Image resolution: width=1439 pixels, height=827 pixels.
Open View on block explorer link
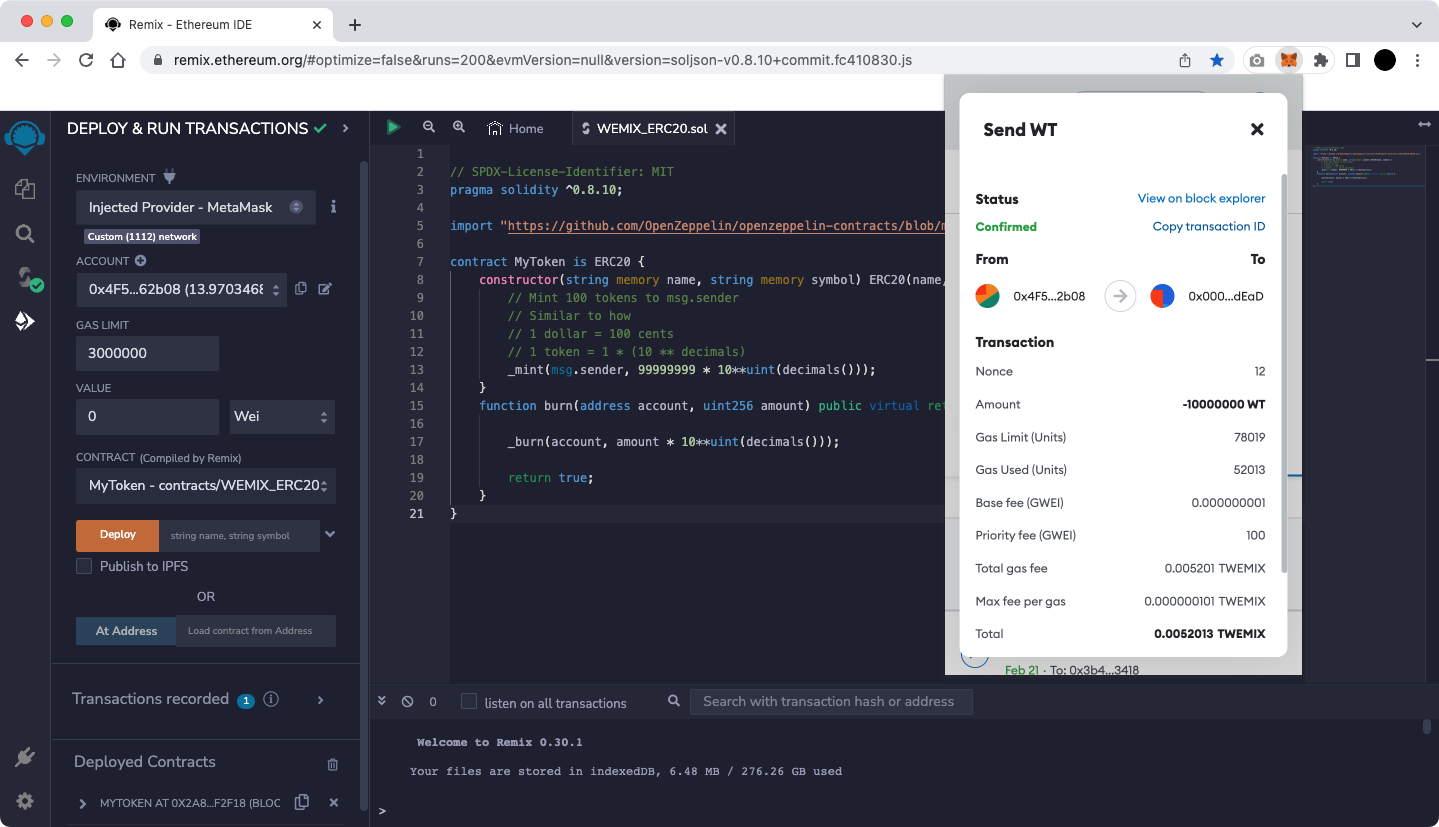[x=1201, y=198]
